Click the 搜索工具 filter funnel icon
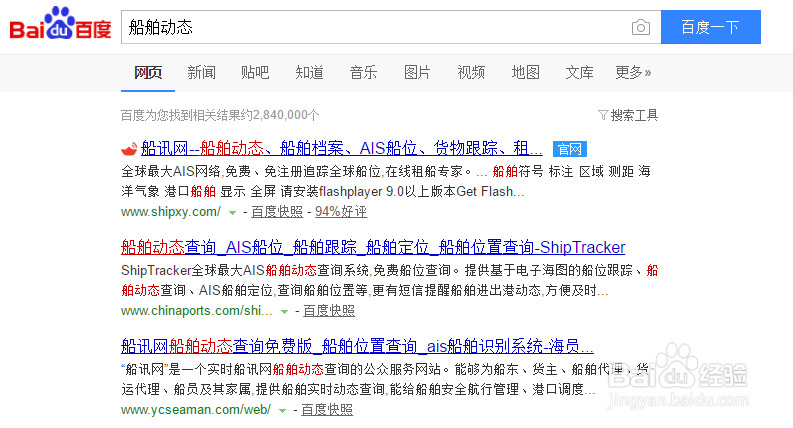The height and width of the screenshot is (428, 793). (602, 115)
